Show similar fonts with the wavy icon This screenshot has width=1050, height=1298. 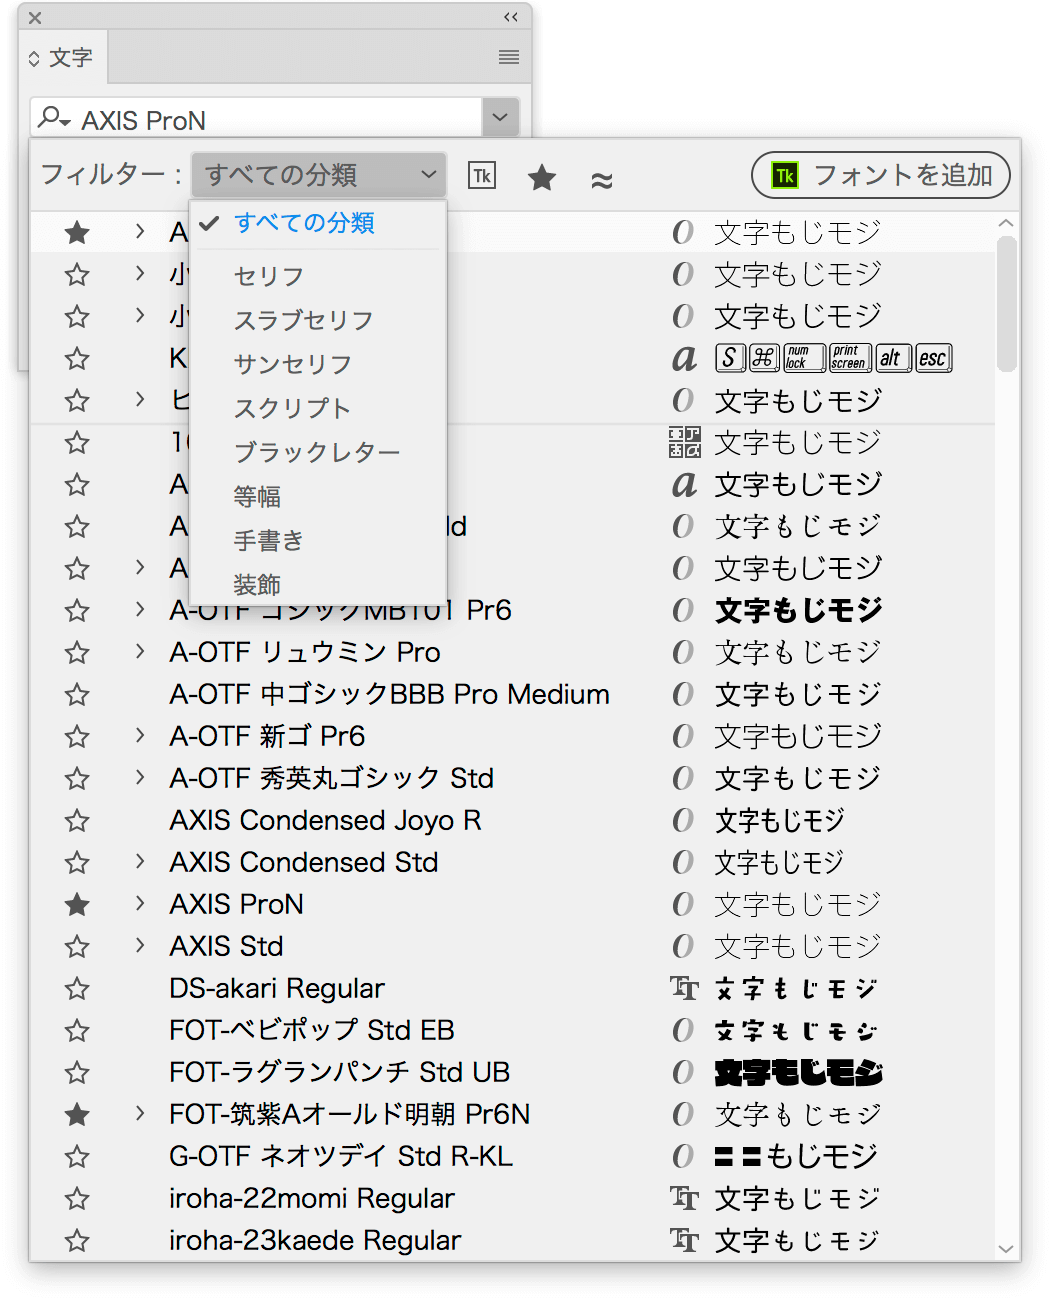tap(601, 180)
